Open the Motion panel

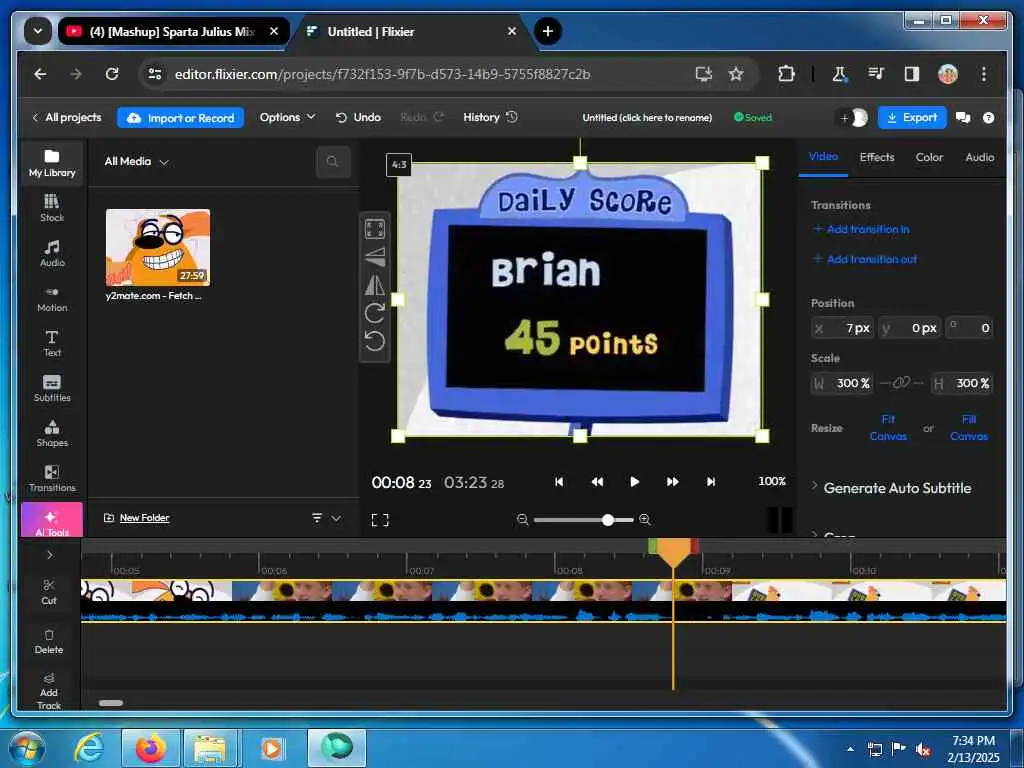(x=52, y=298)
